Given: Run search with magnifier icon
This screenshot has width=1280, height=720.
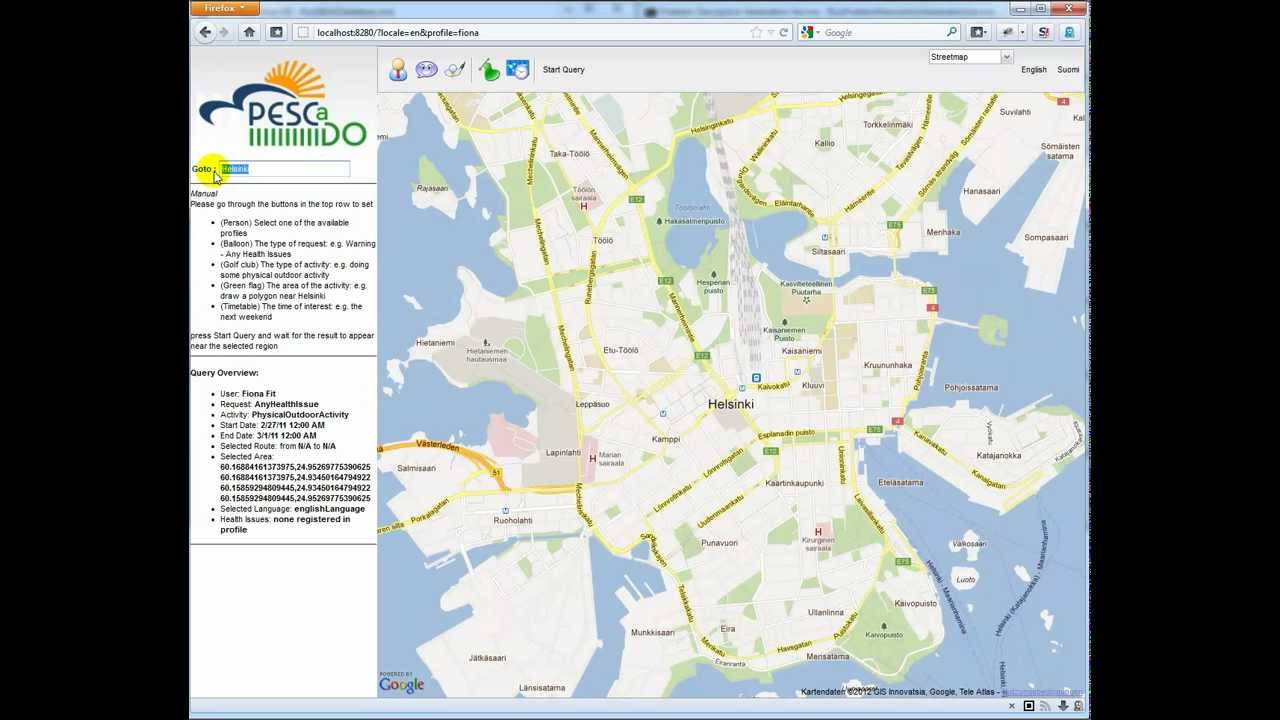Looking at the screenshot, I should click(x=952, y=32).
